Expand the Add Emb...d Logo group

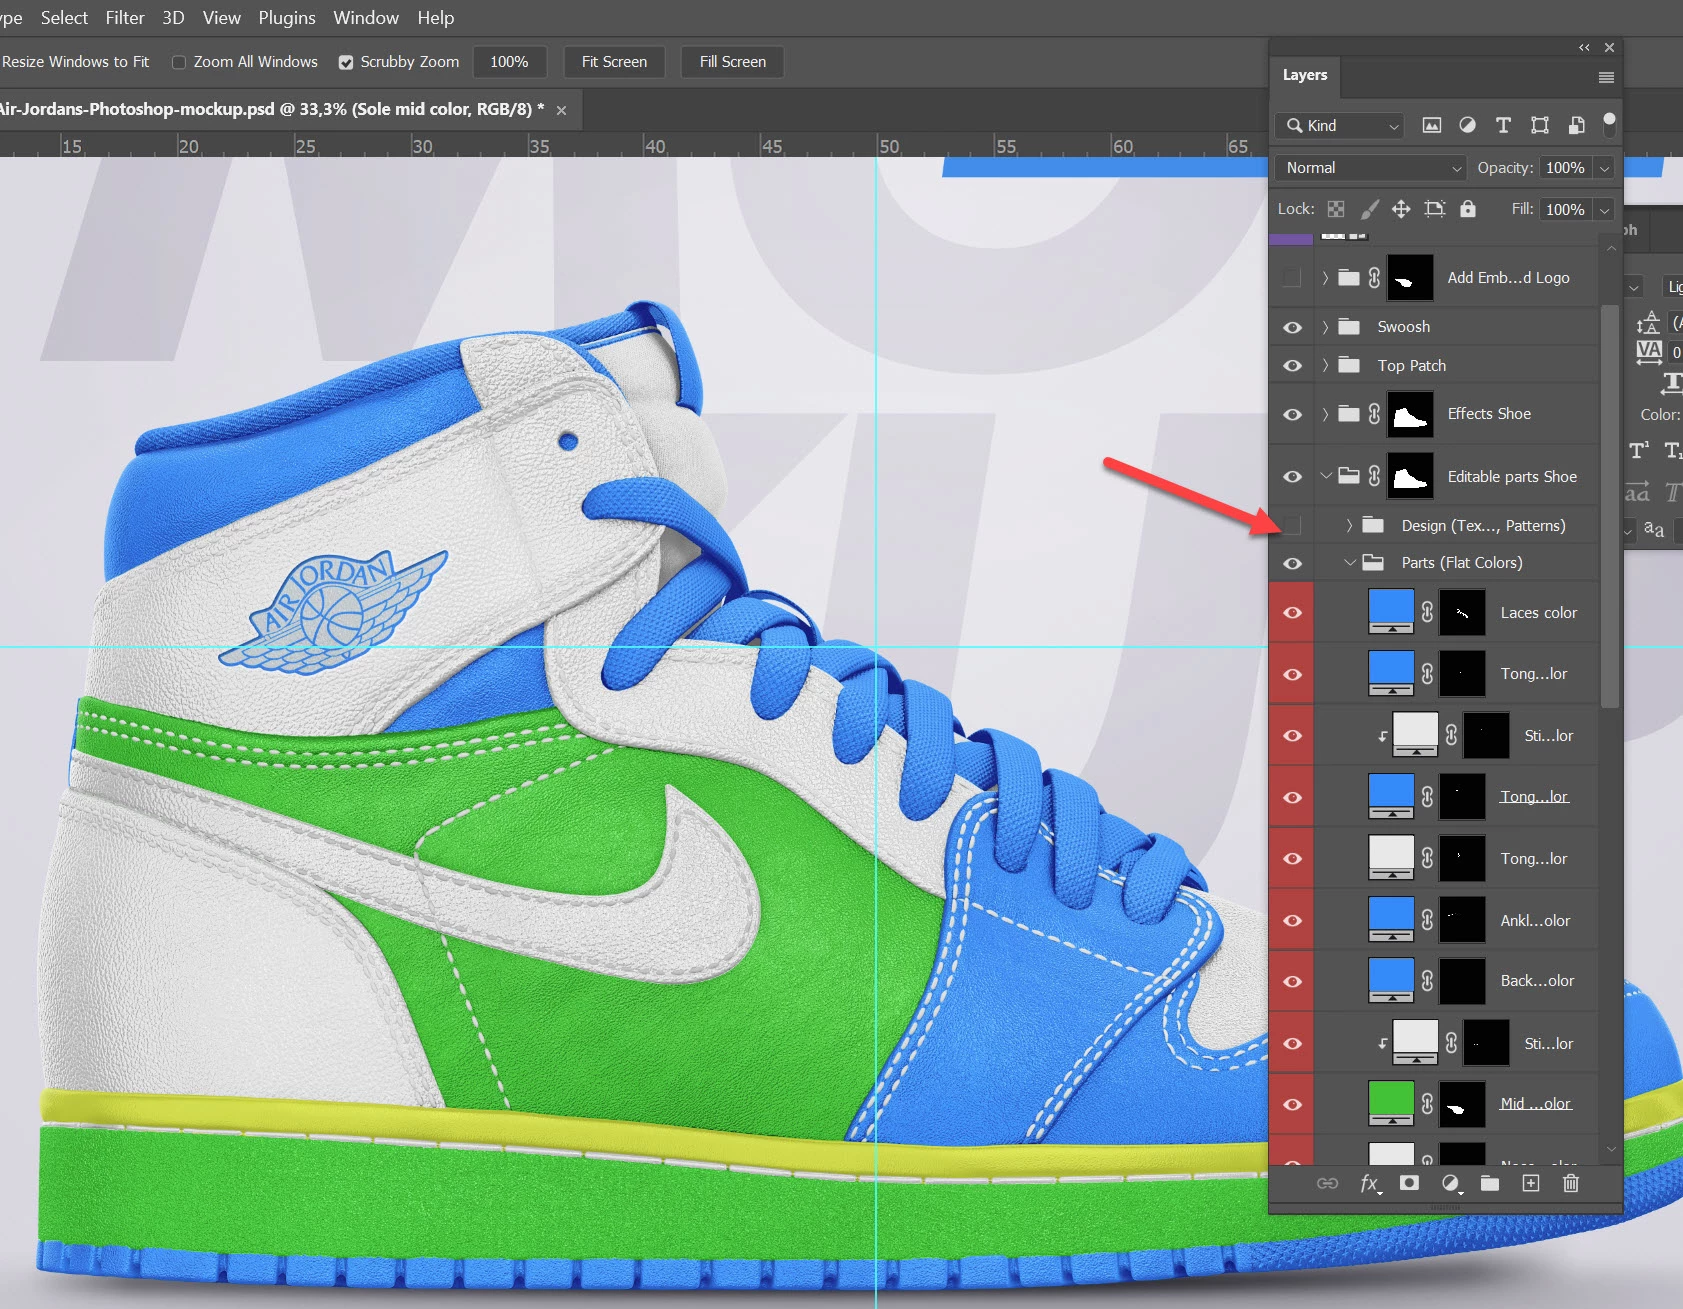click(1325, 278)
